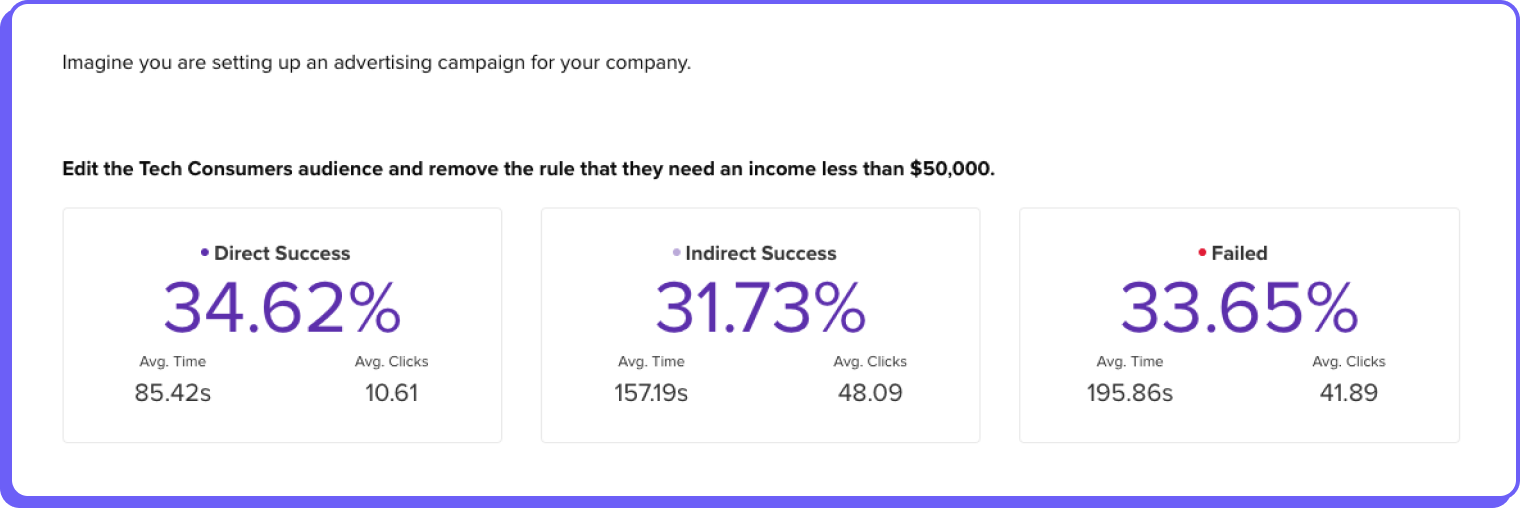The image size is (1520, 508).
Task: Click the dark purple Direct Success dot
Action: click(205, 253)
